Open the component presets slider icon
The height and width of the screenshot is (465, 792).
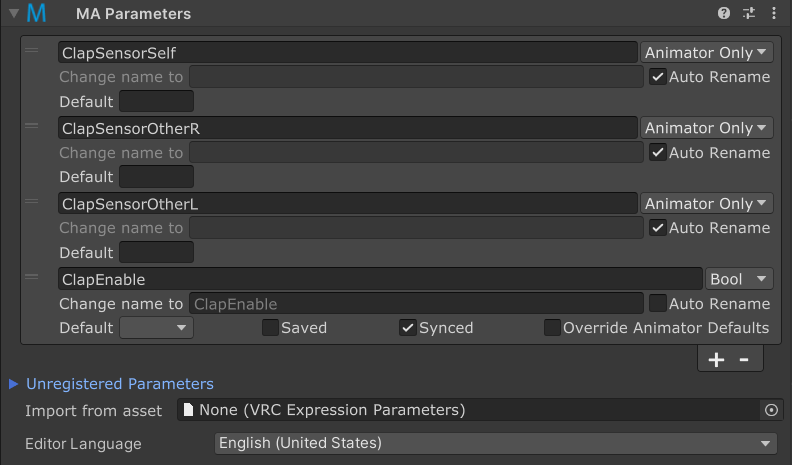749,13
